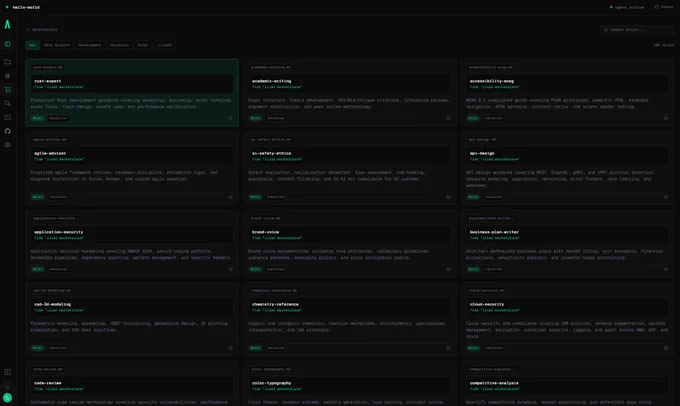
Task: Open the application-security skill title
Action: click(59, 232)
